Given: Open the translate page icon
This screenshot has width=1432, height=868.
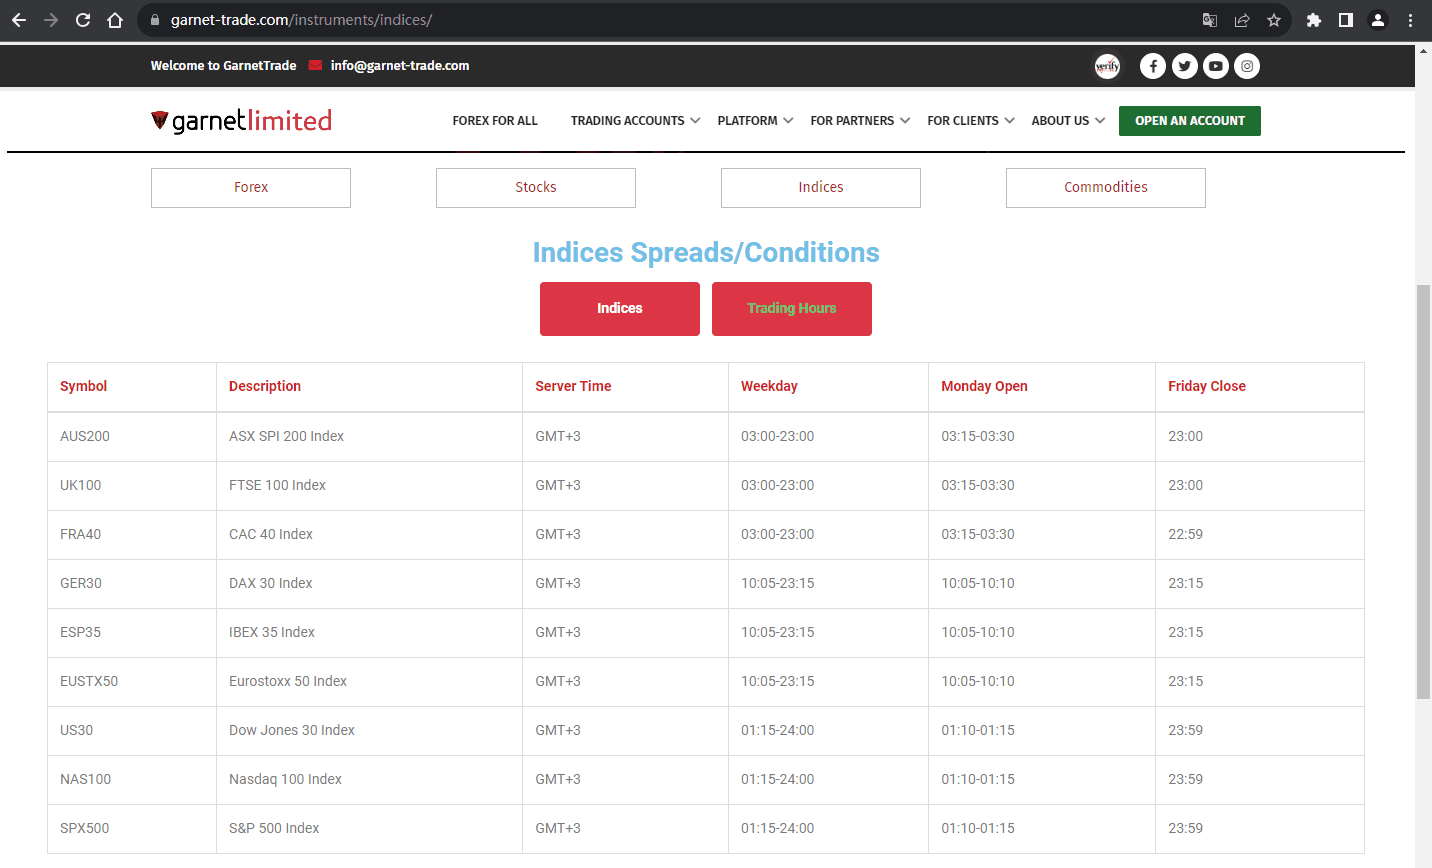Looking at the screenshot, I should click(1210, 20).
